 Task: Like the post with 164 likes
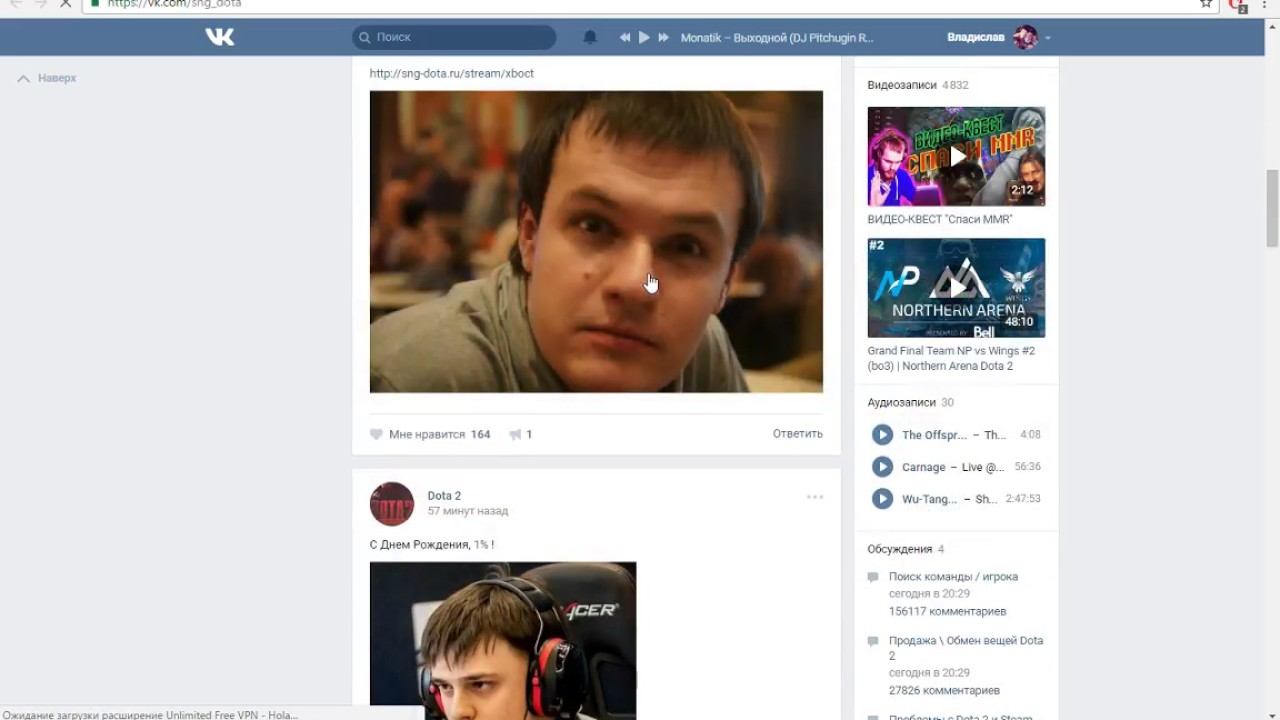tap(429, 434)
